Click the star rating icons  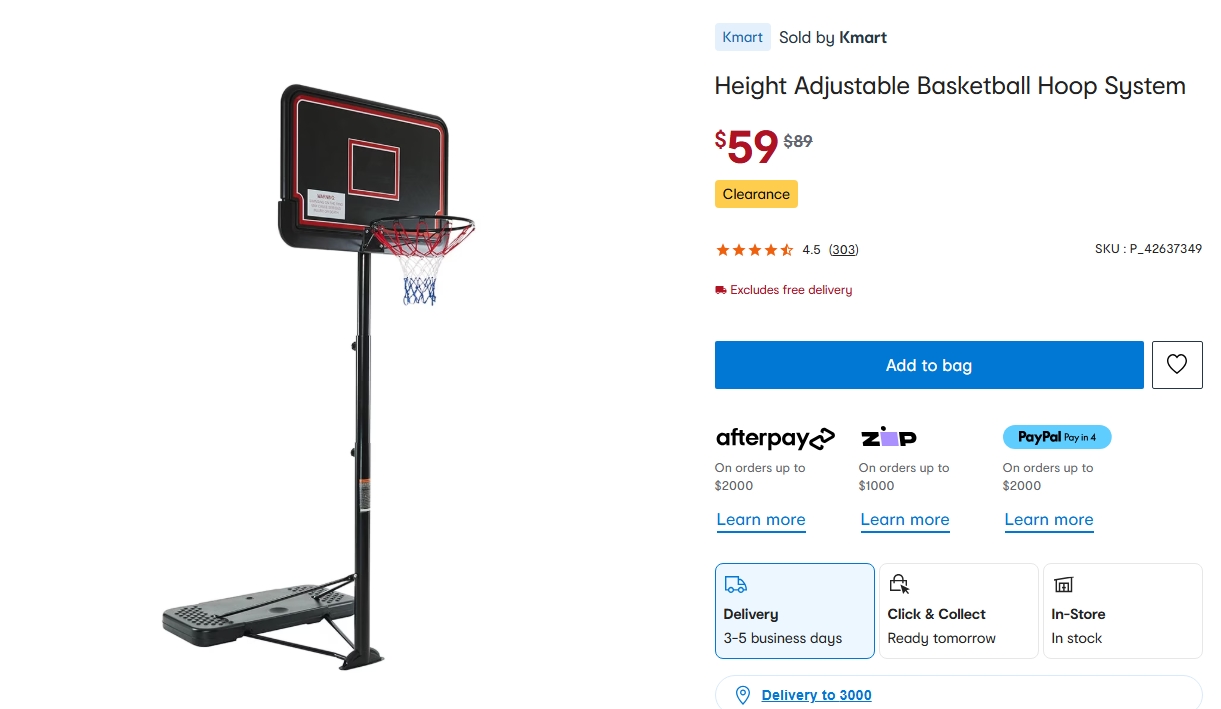coord(755,250)
